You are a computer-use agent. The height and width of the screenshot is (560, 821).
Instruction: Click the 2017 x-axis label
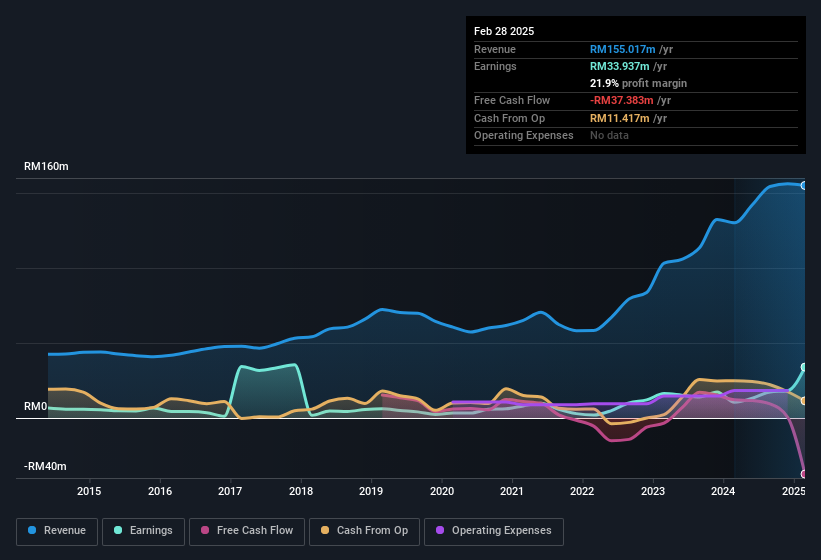pos(230,491)
